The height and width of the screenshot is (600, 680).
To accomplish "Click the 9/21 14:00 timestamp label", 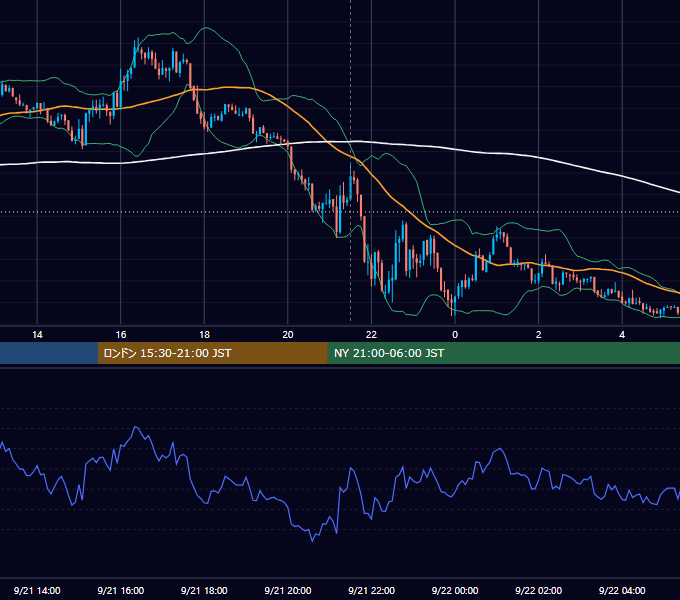I will pyautogui.click(x=37, y=590).
